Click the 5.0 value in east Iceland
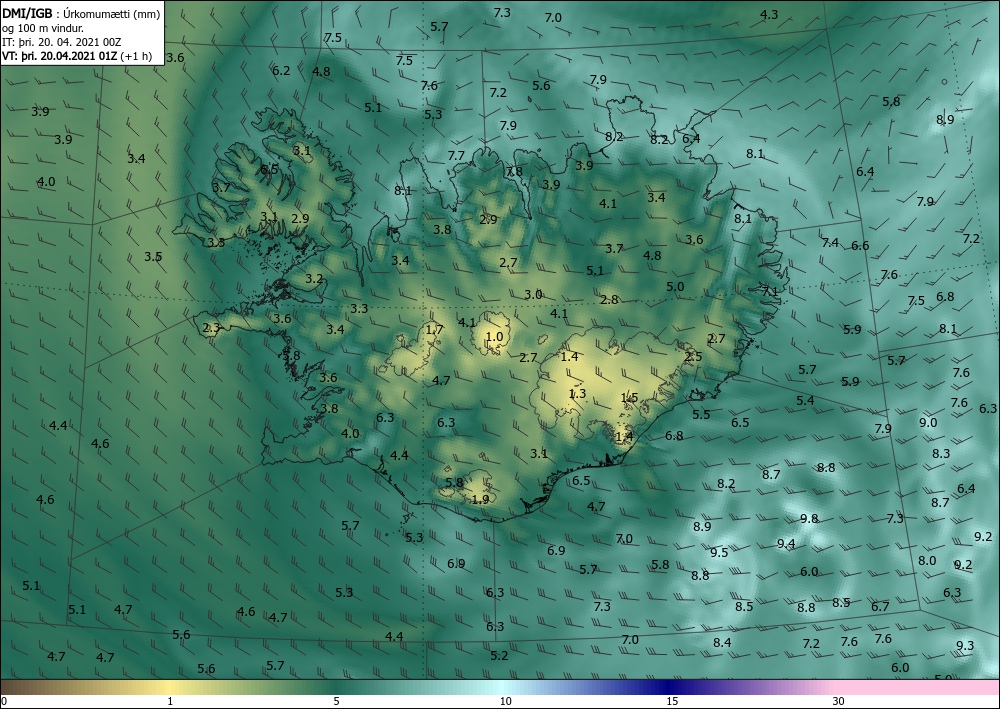 click(x=675, y=286)
